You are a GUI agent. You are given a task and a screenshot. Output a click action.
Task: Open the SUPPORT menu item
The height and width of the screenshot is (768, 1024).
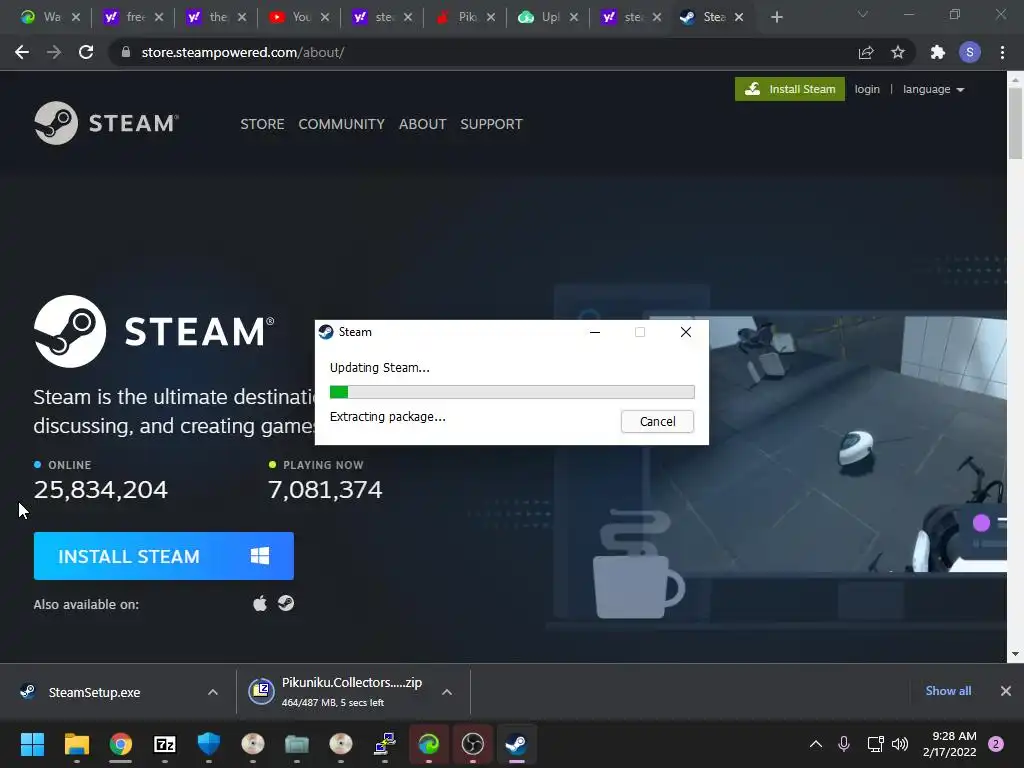(491, 124)
